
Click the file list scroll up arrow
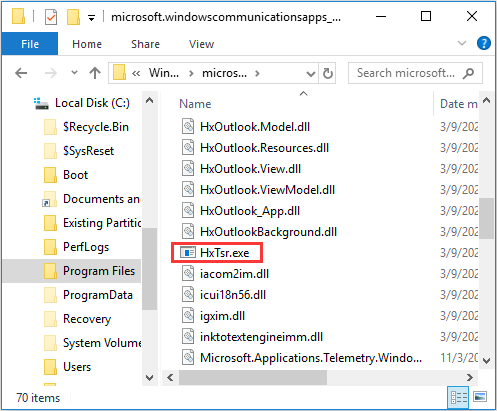486,100
